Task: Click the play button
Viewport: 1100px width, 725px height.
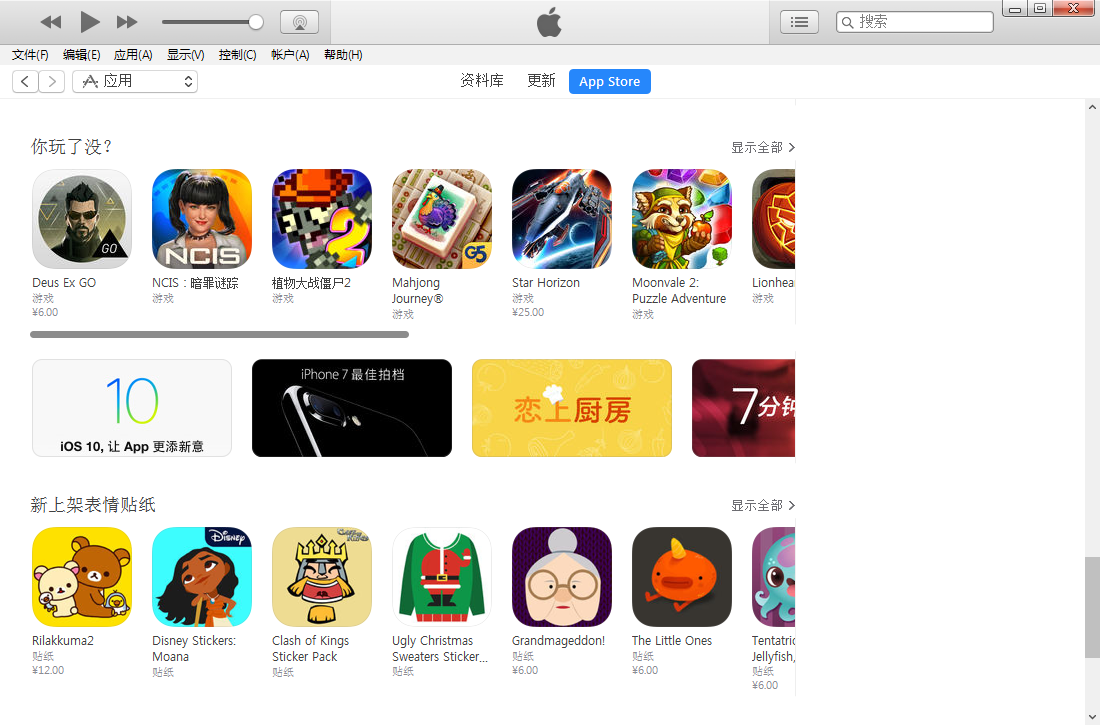Action: coord(89,22)
